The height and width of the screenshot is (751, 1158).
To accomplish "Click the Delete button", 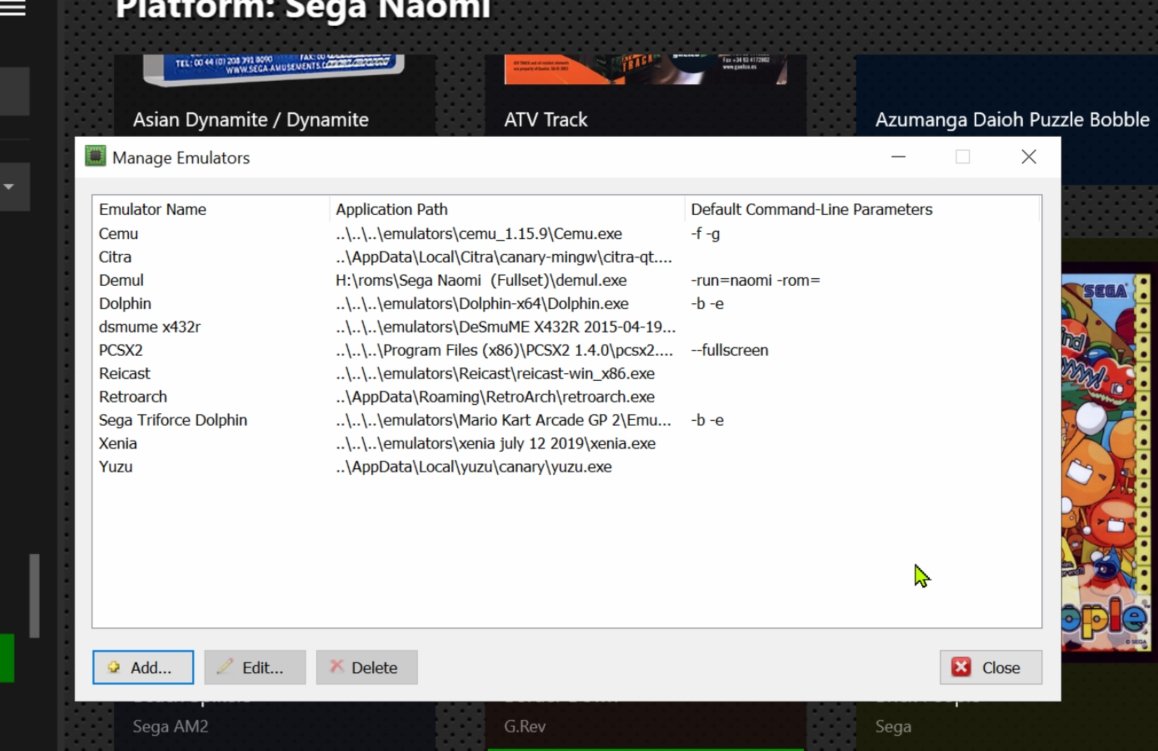I will click(367, 668).
